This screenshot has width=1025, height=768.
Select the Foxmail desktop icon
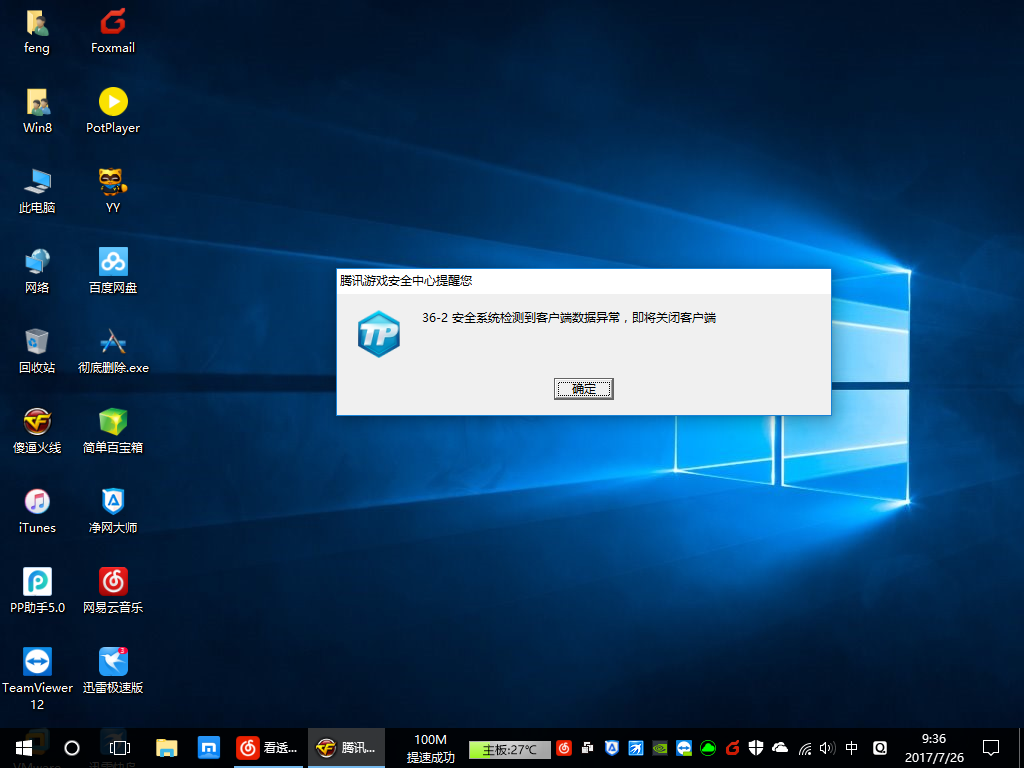112,32
